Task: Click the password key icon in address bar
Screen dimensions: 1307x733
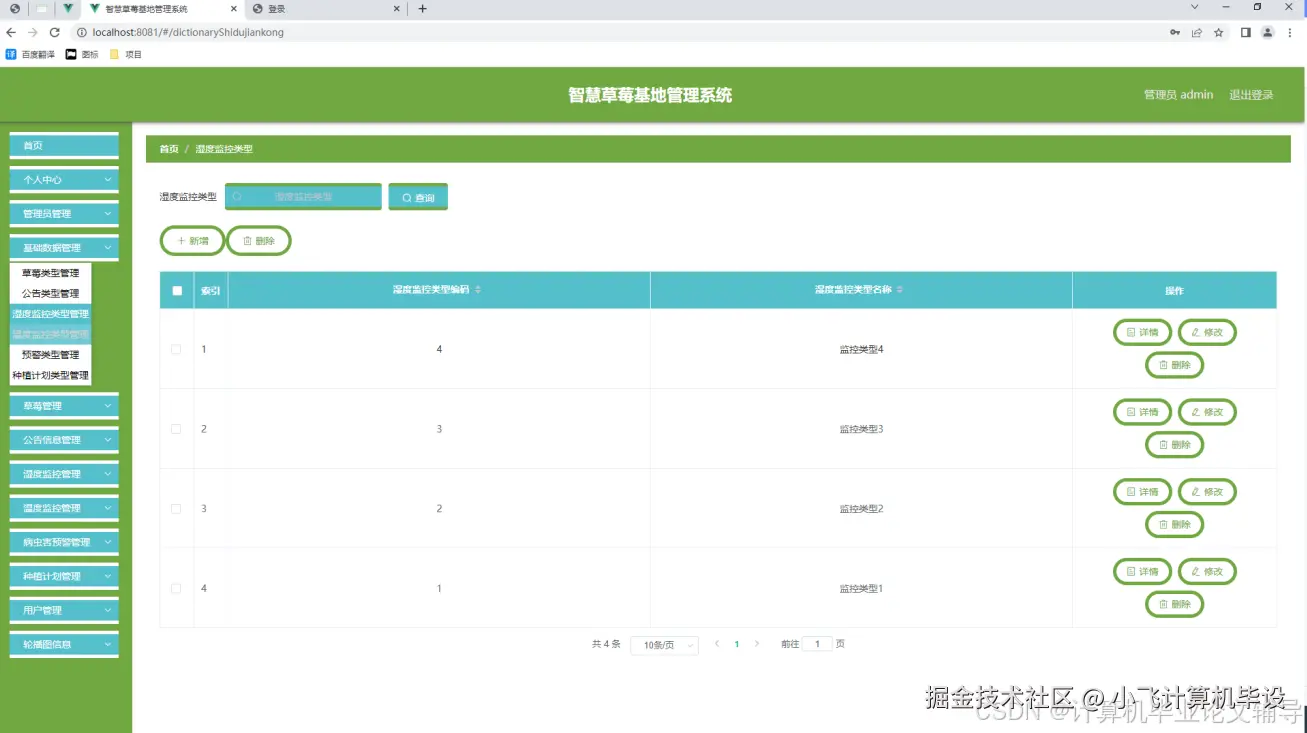Action: (1175, 32)
